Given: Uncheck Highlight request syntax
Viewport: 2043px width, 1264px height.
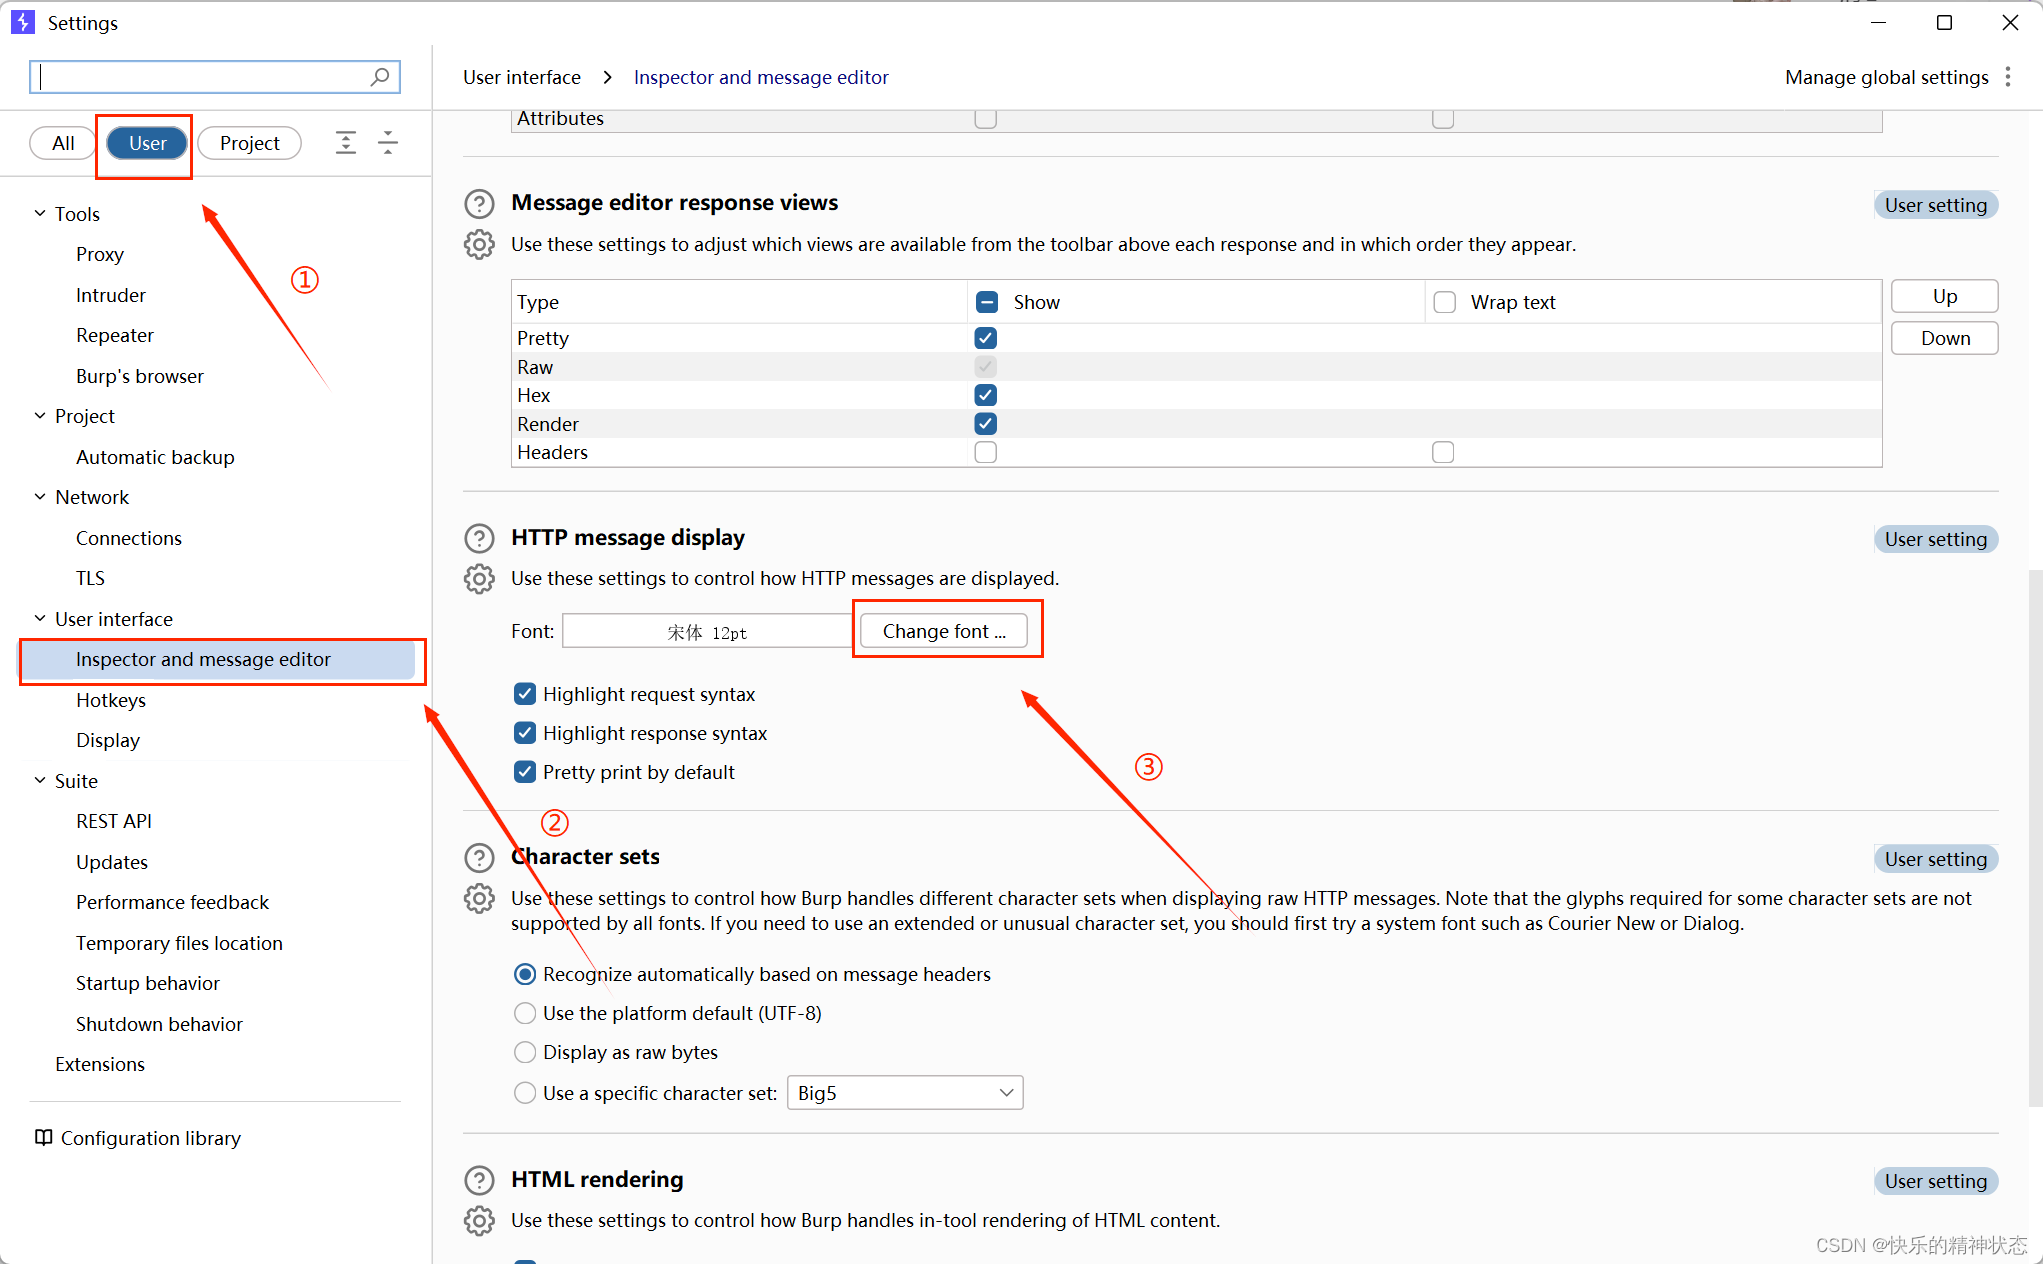Looking at the screenshot, I should (x=525, y=694).
